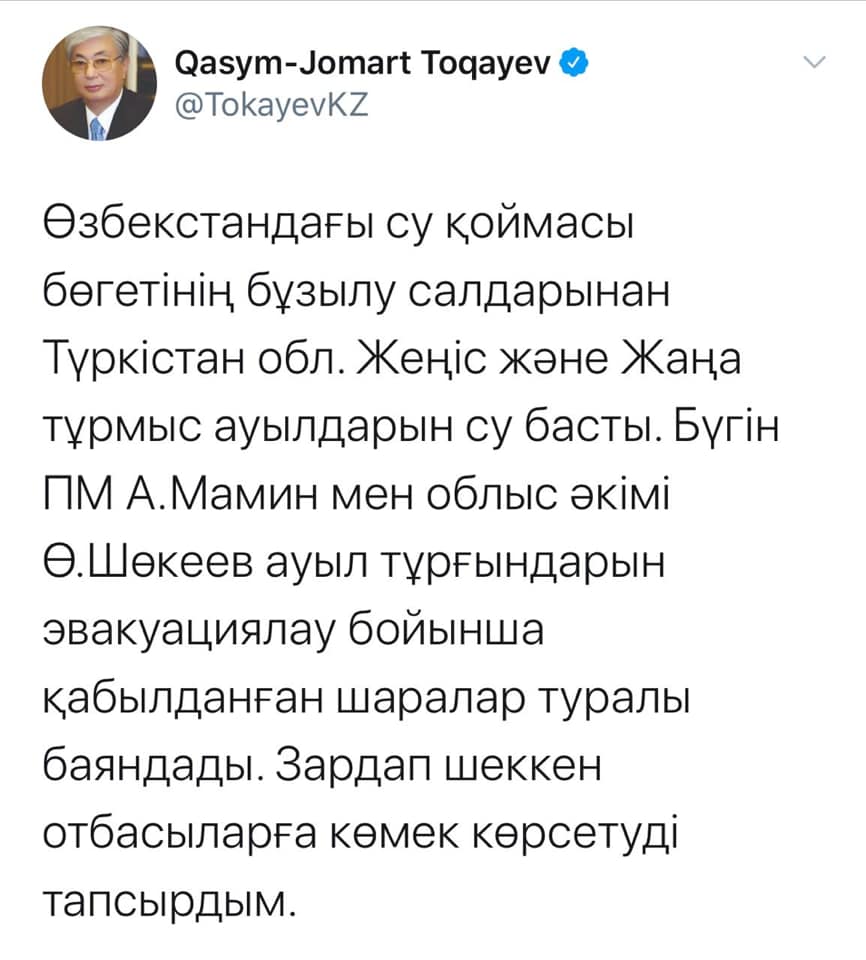866x960 pixels.
Task: Click the word Өзбекстандағы in the tweet
Action: pos(209,225)
